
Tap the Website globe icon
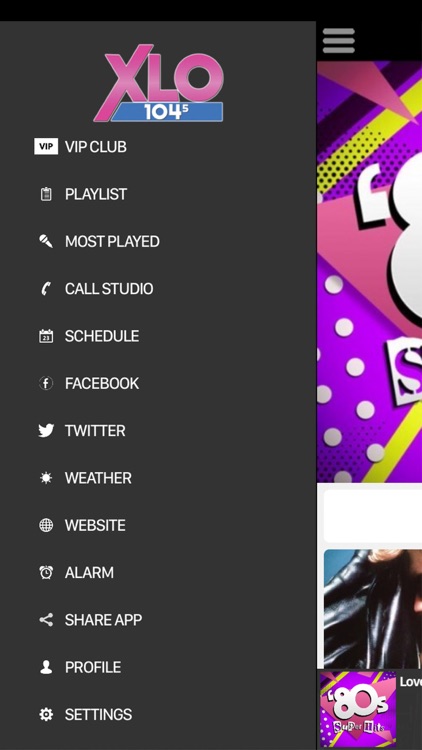pos(46,525)
